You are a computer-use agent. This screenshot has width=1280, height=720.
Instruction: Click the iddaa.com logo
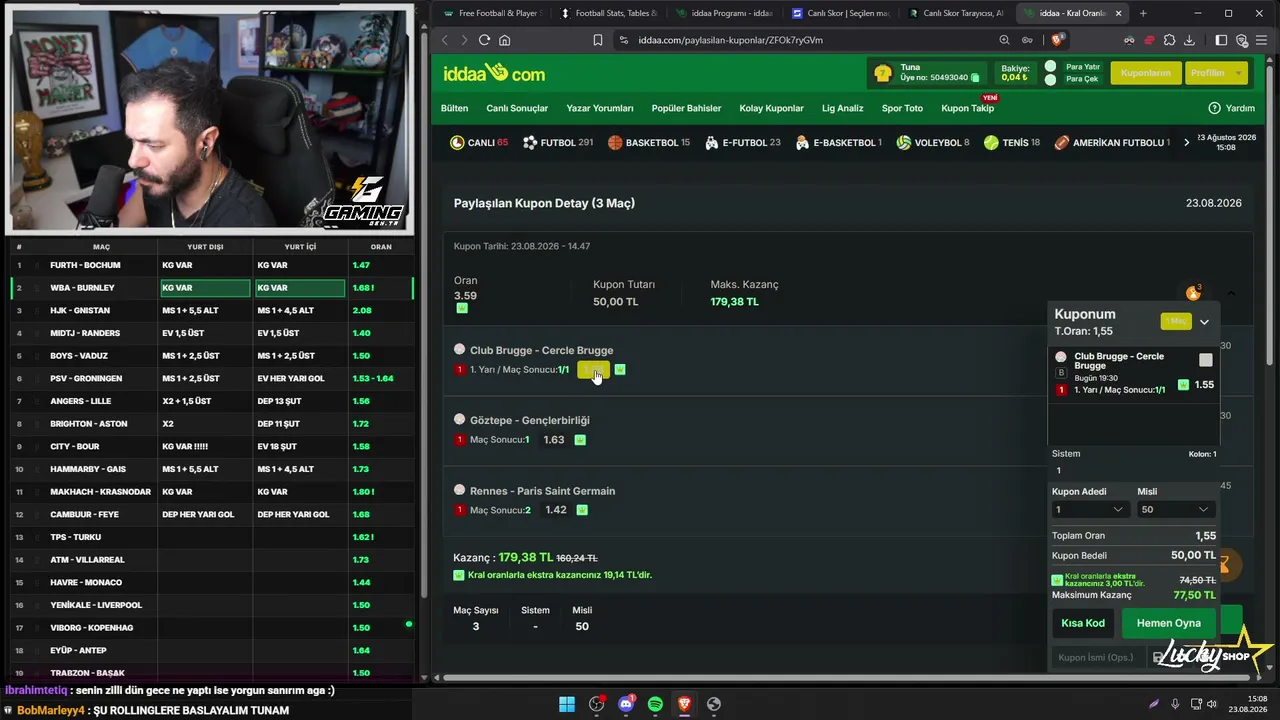[494, 73]
